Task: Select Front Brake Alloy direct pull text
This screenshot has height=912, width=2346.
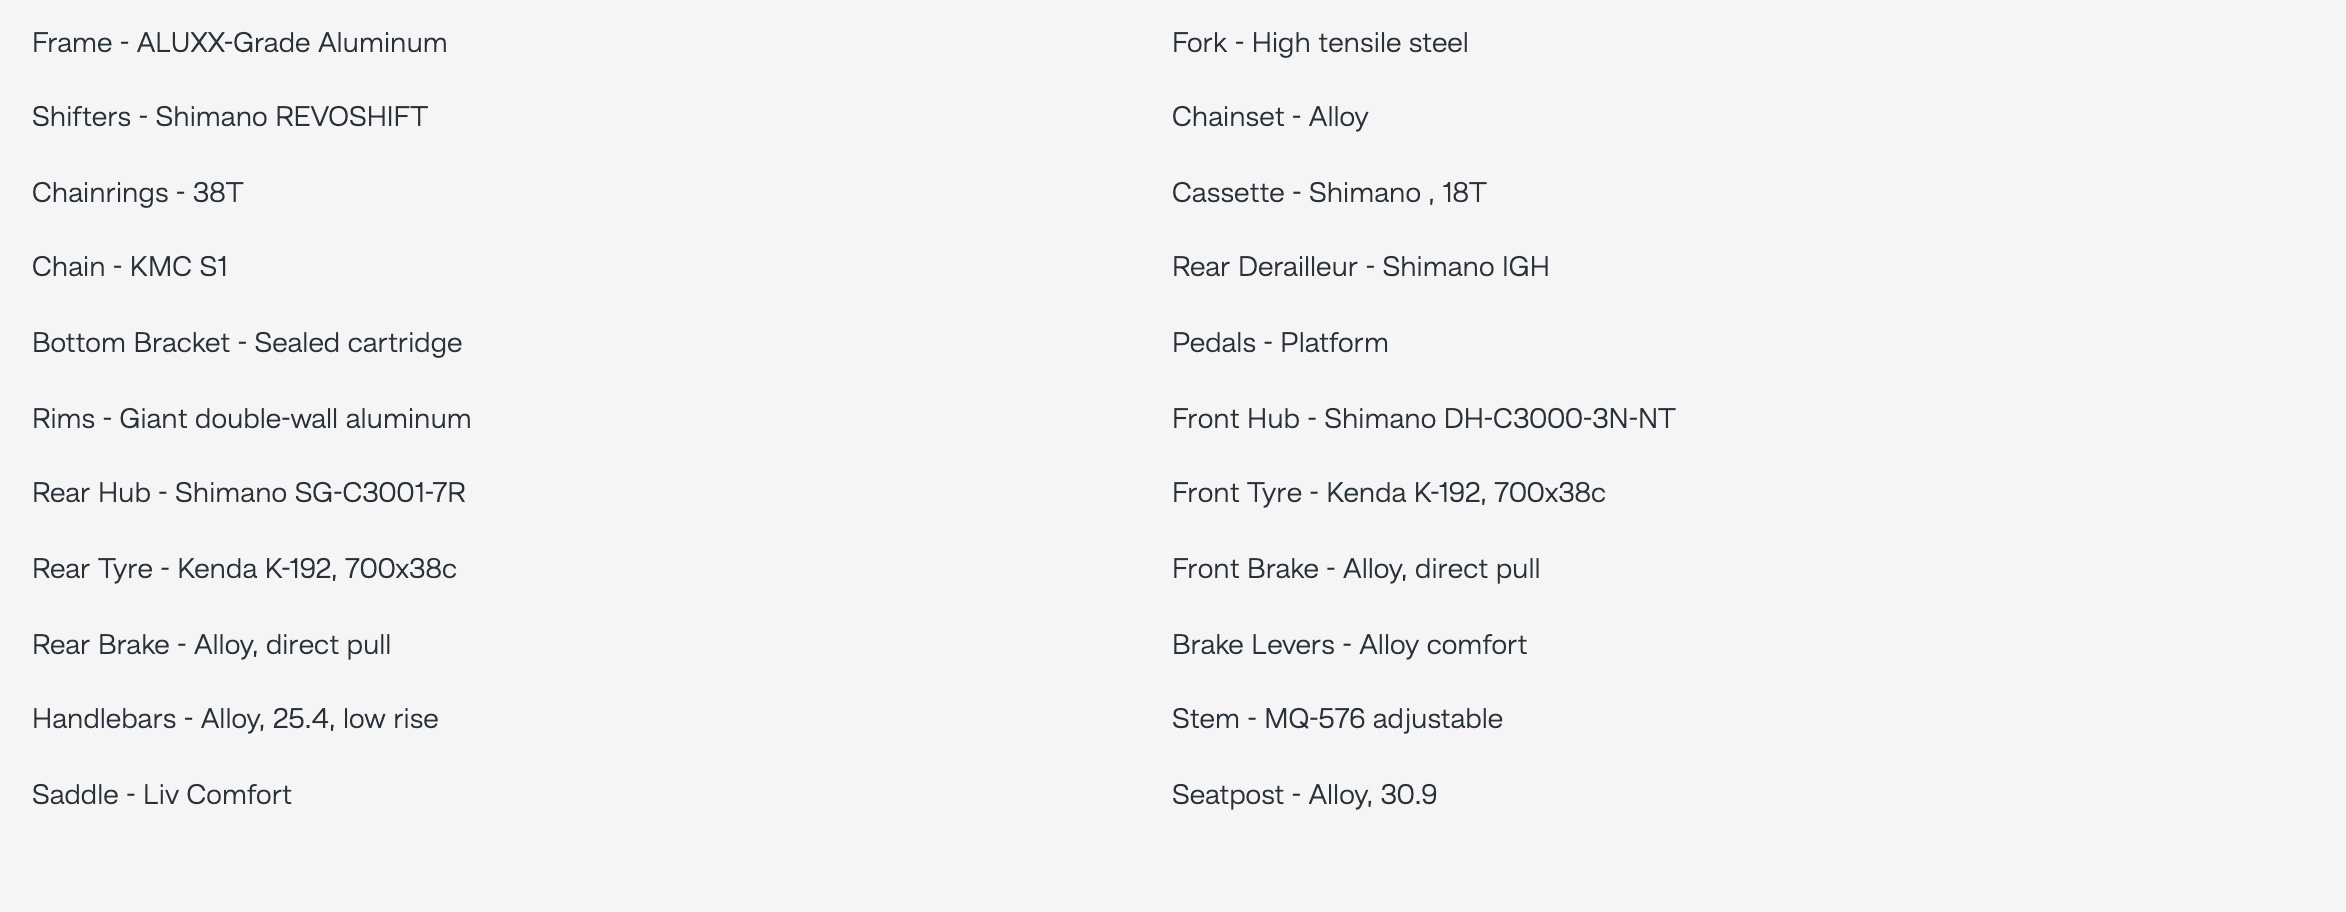Action: pyautogui.click(x=1356, y=569)
